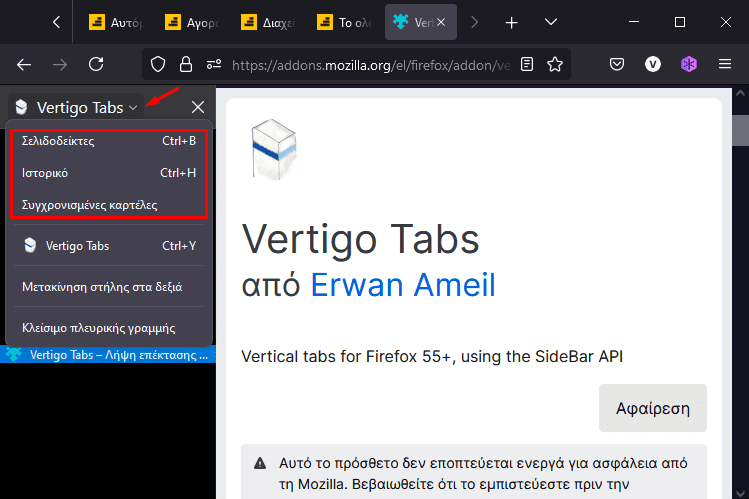Select Κλείσιμο πλευρικής γραμμής

(x=109, y=328)
